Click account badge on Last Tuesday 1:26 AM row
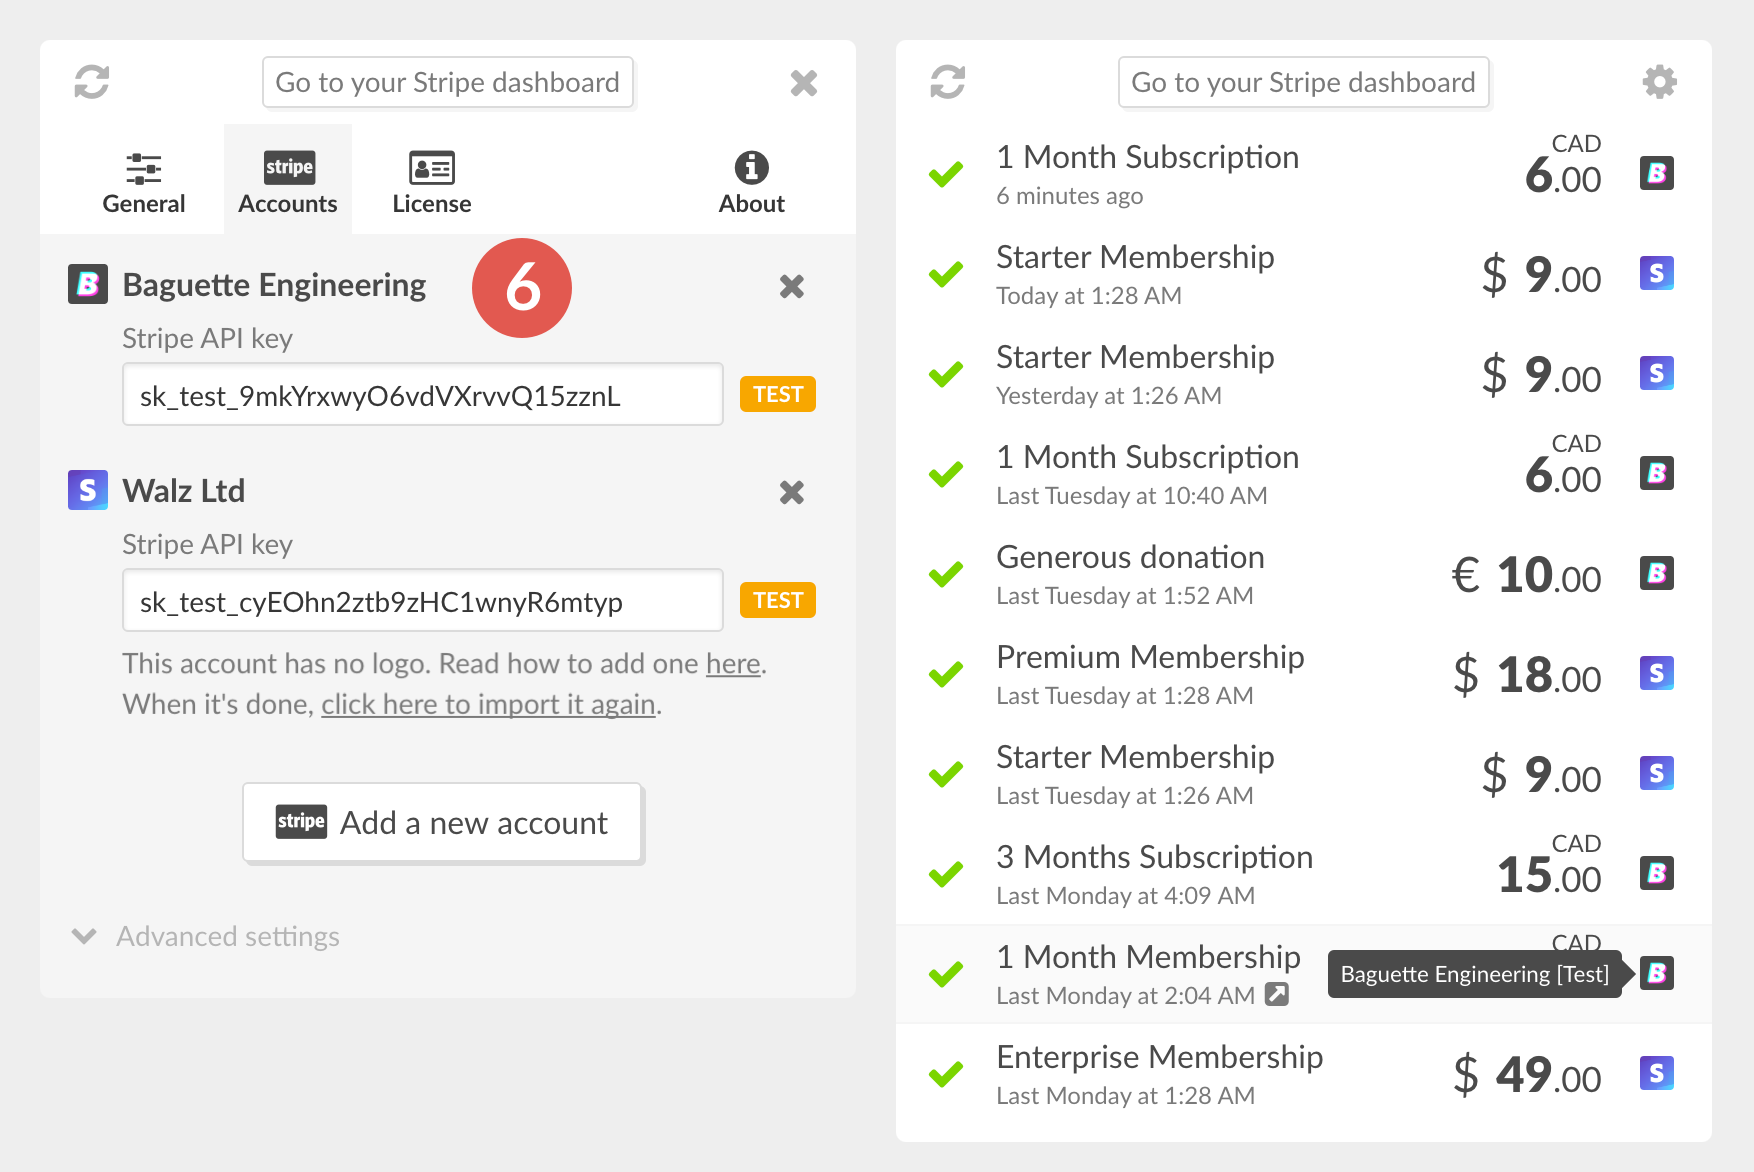 1657,773
